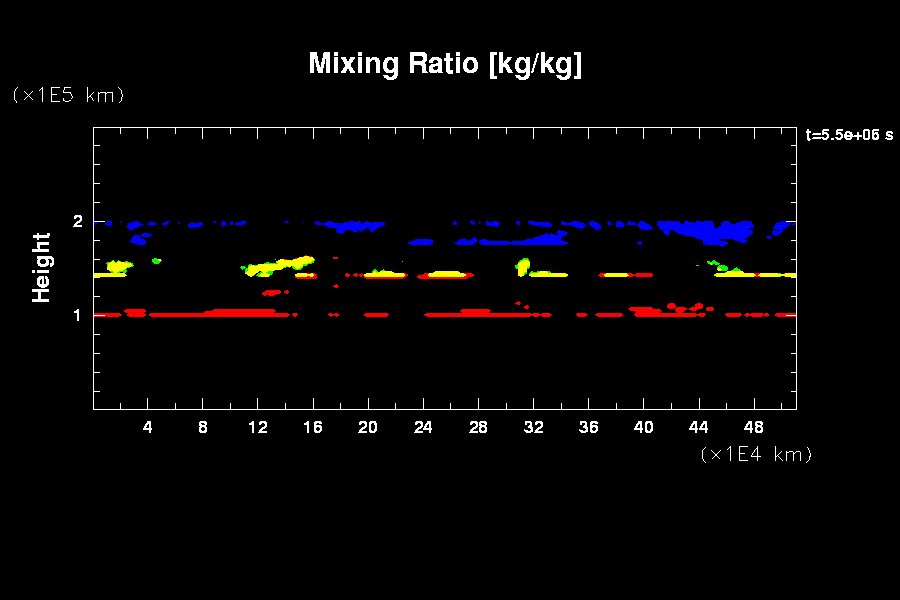The height and width of the screenshot is (600, 900).
Task: Click the x-axis tick label 20
Action: click(368, 427)
